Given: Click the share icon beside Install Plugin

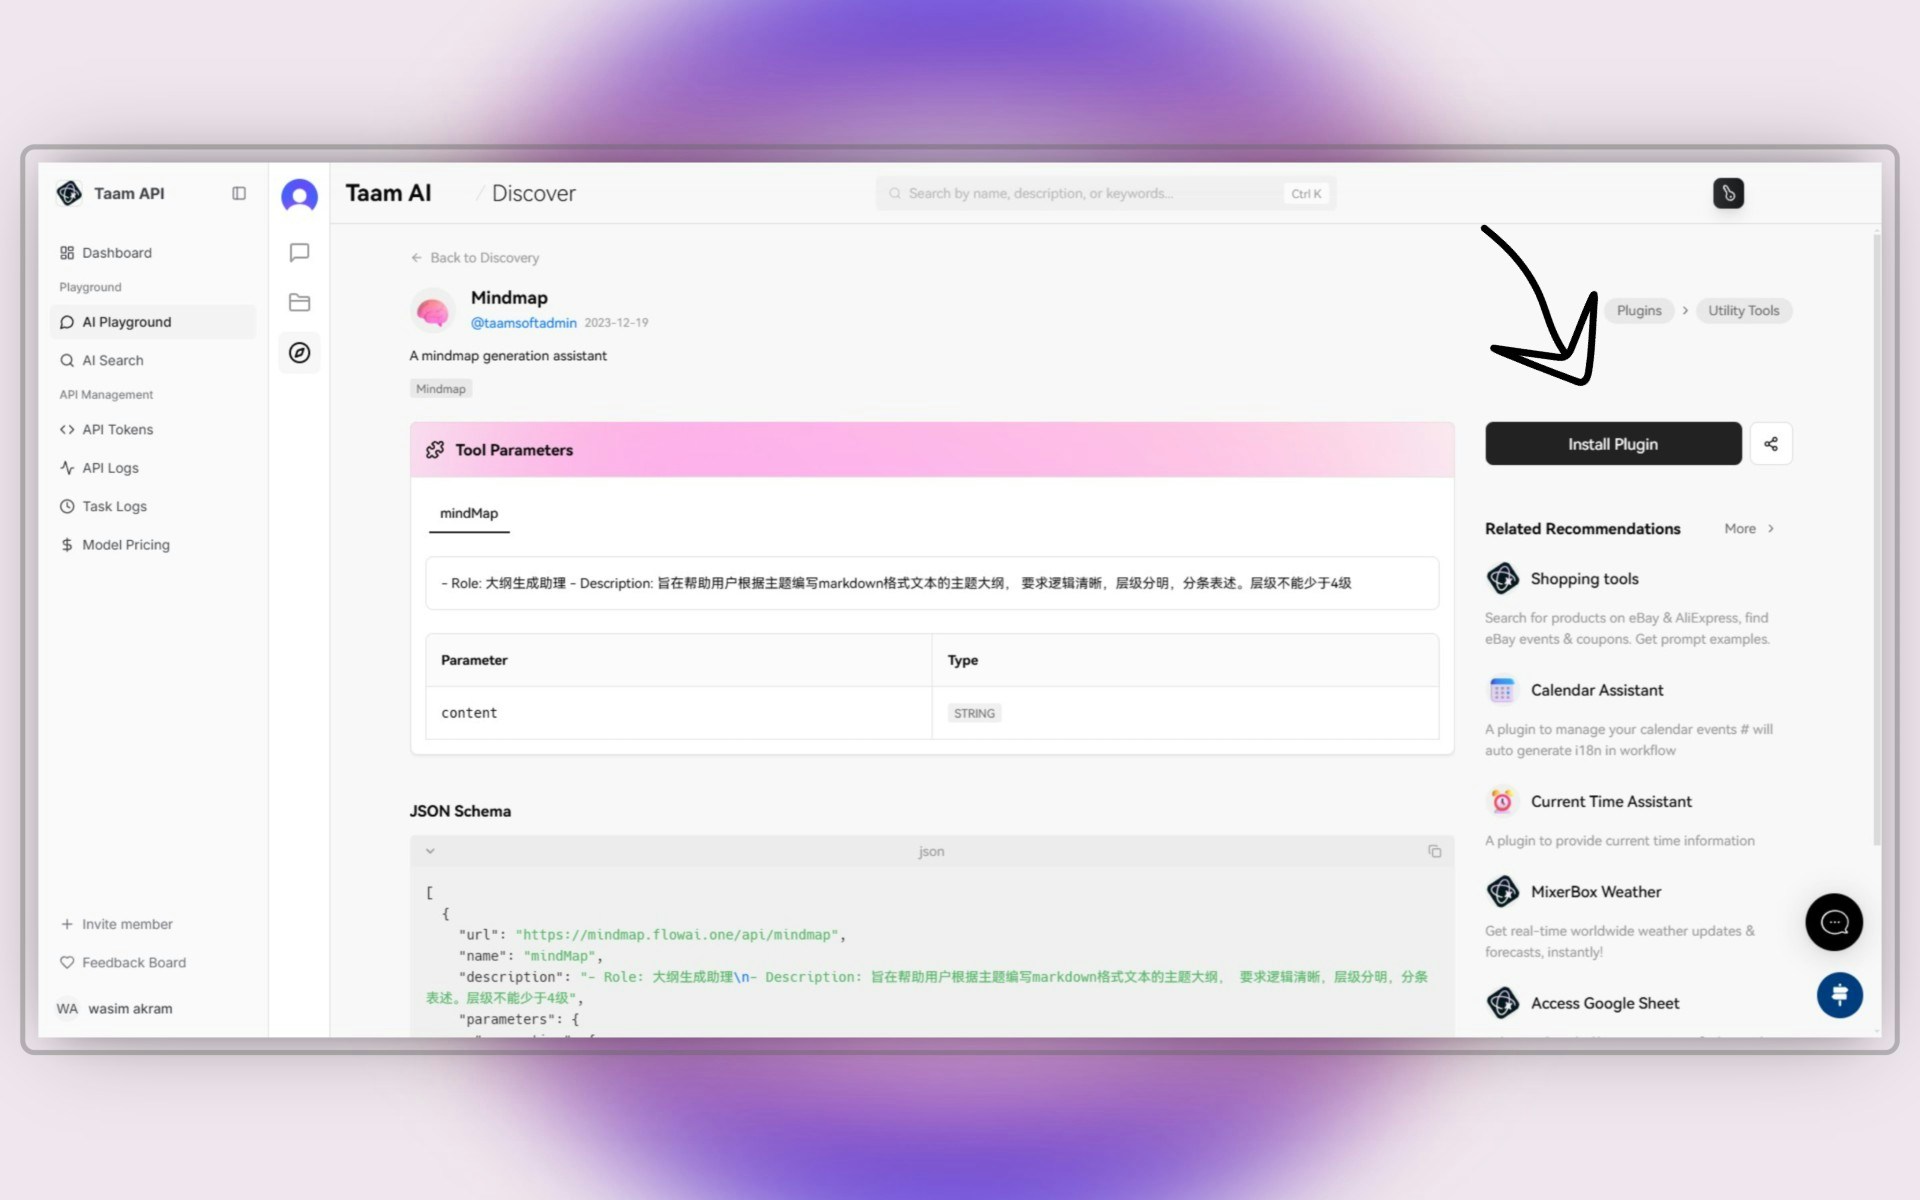Looking at the screenshot, I should pos(1770,444).
